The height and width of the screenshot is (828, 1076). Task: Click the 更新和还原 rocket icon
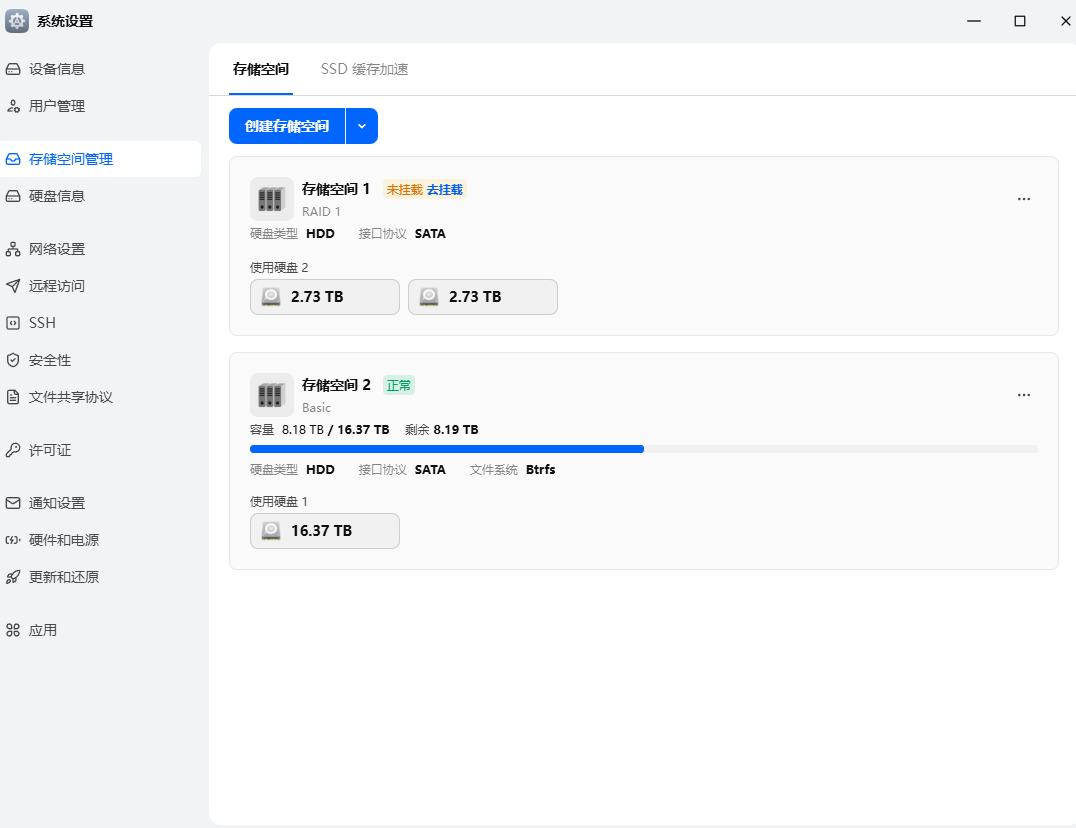[13, 577]
